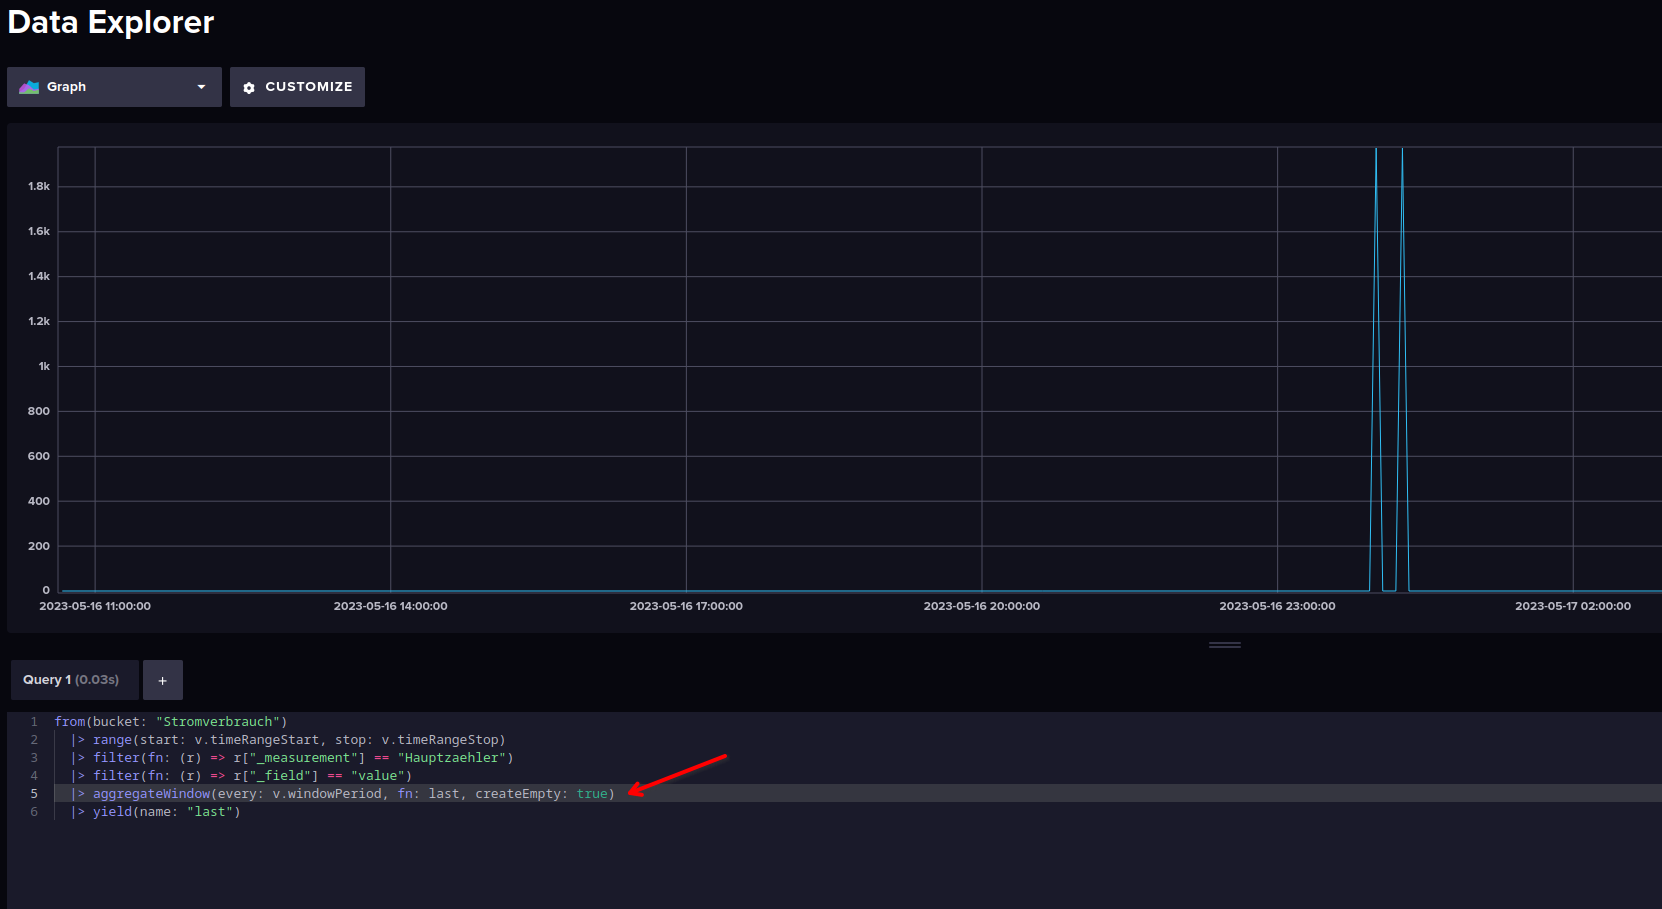Click the second blue spike in graph
This screenshot has height=909, width=1662.
(1402, 370)
